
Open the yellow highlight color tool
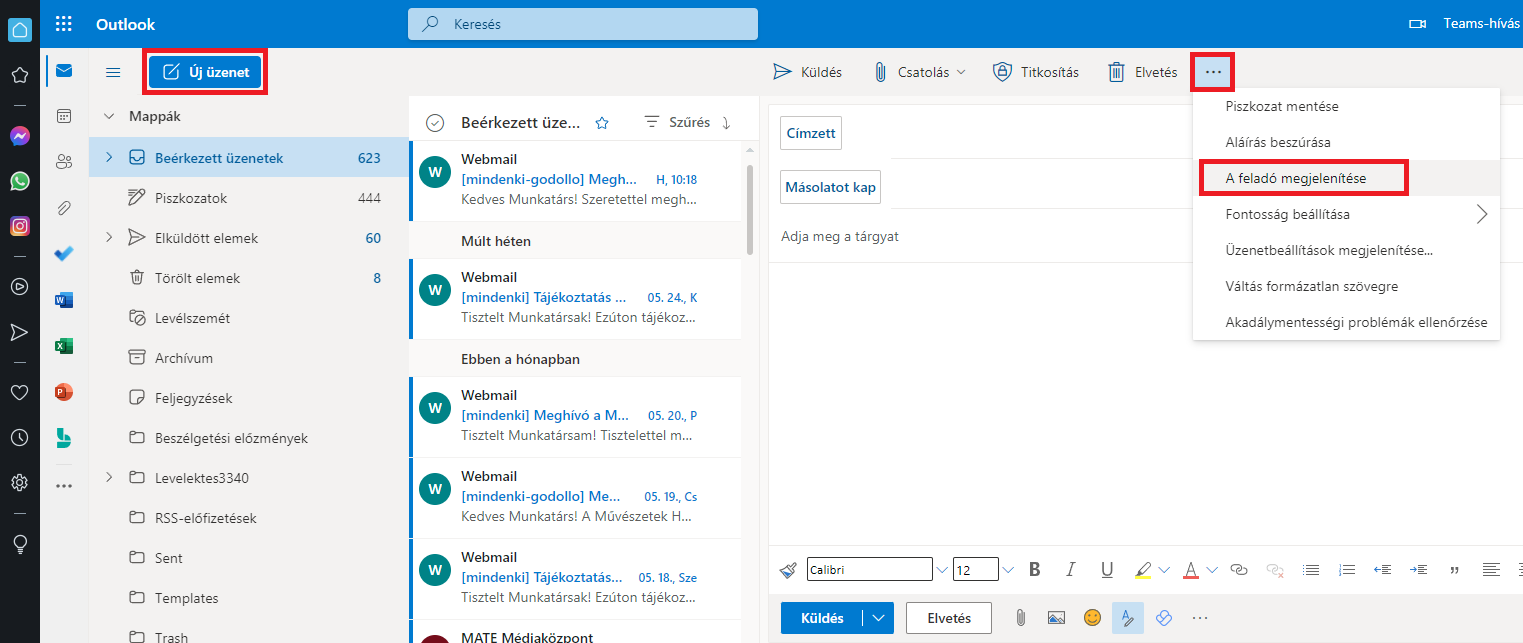[1144, 570]
